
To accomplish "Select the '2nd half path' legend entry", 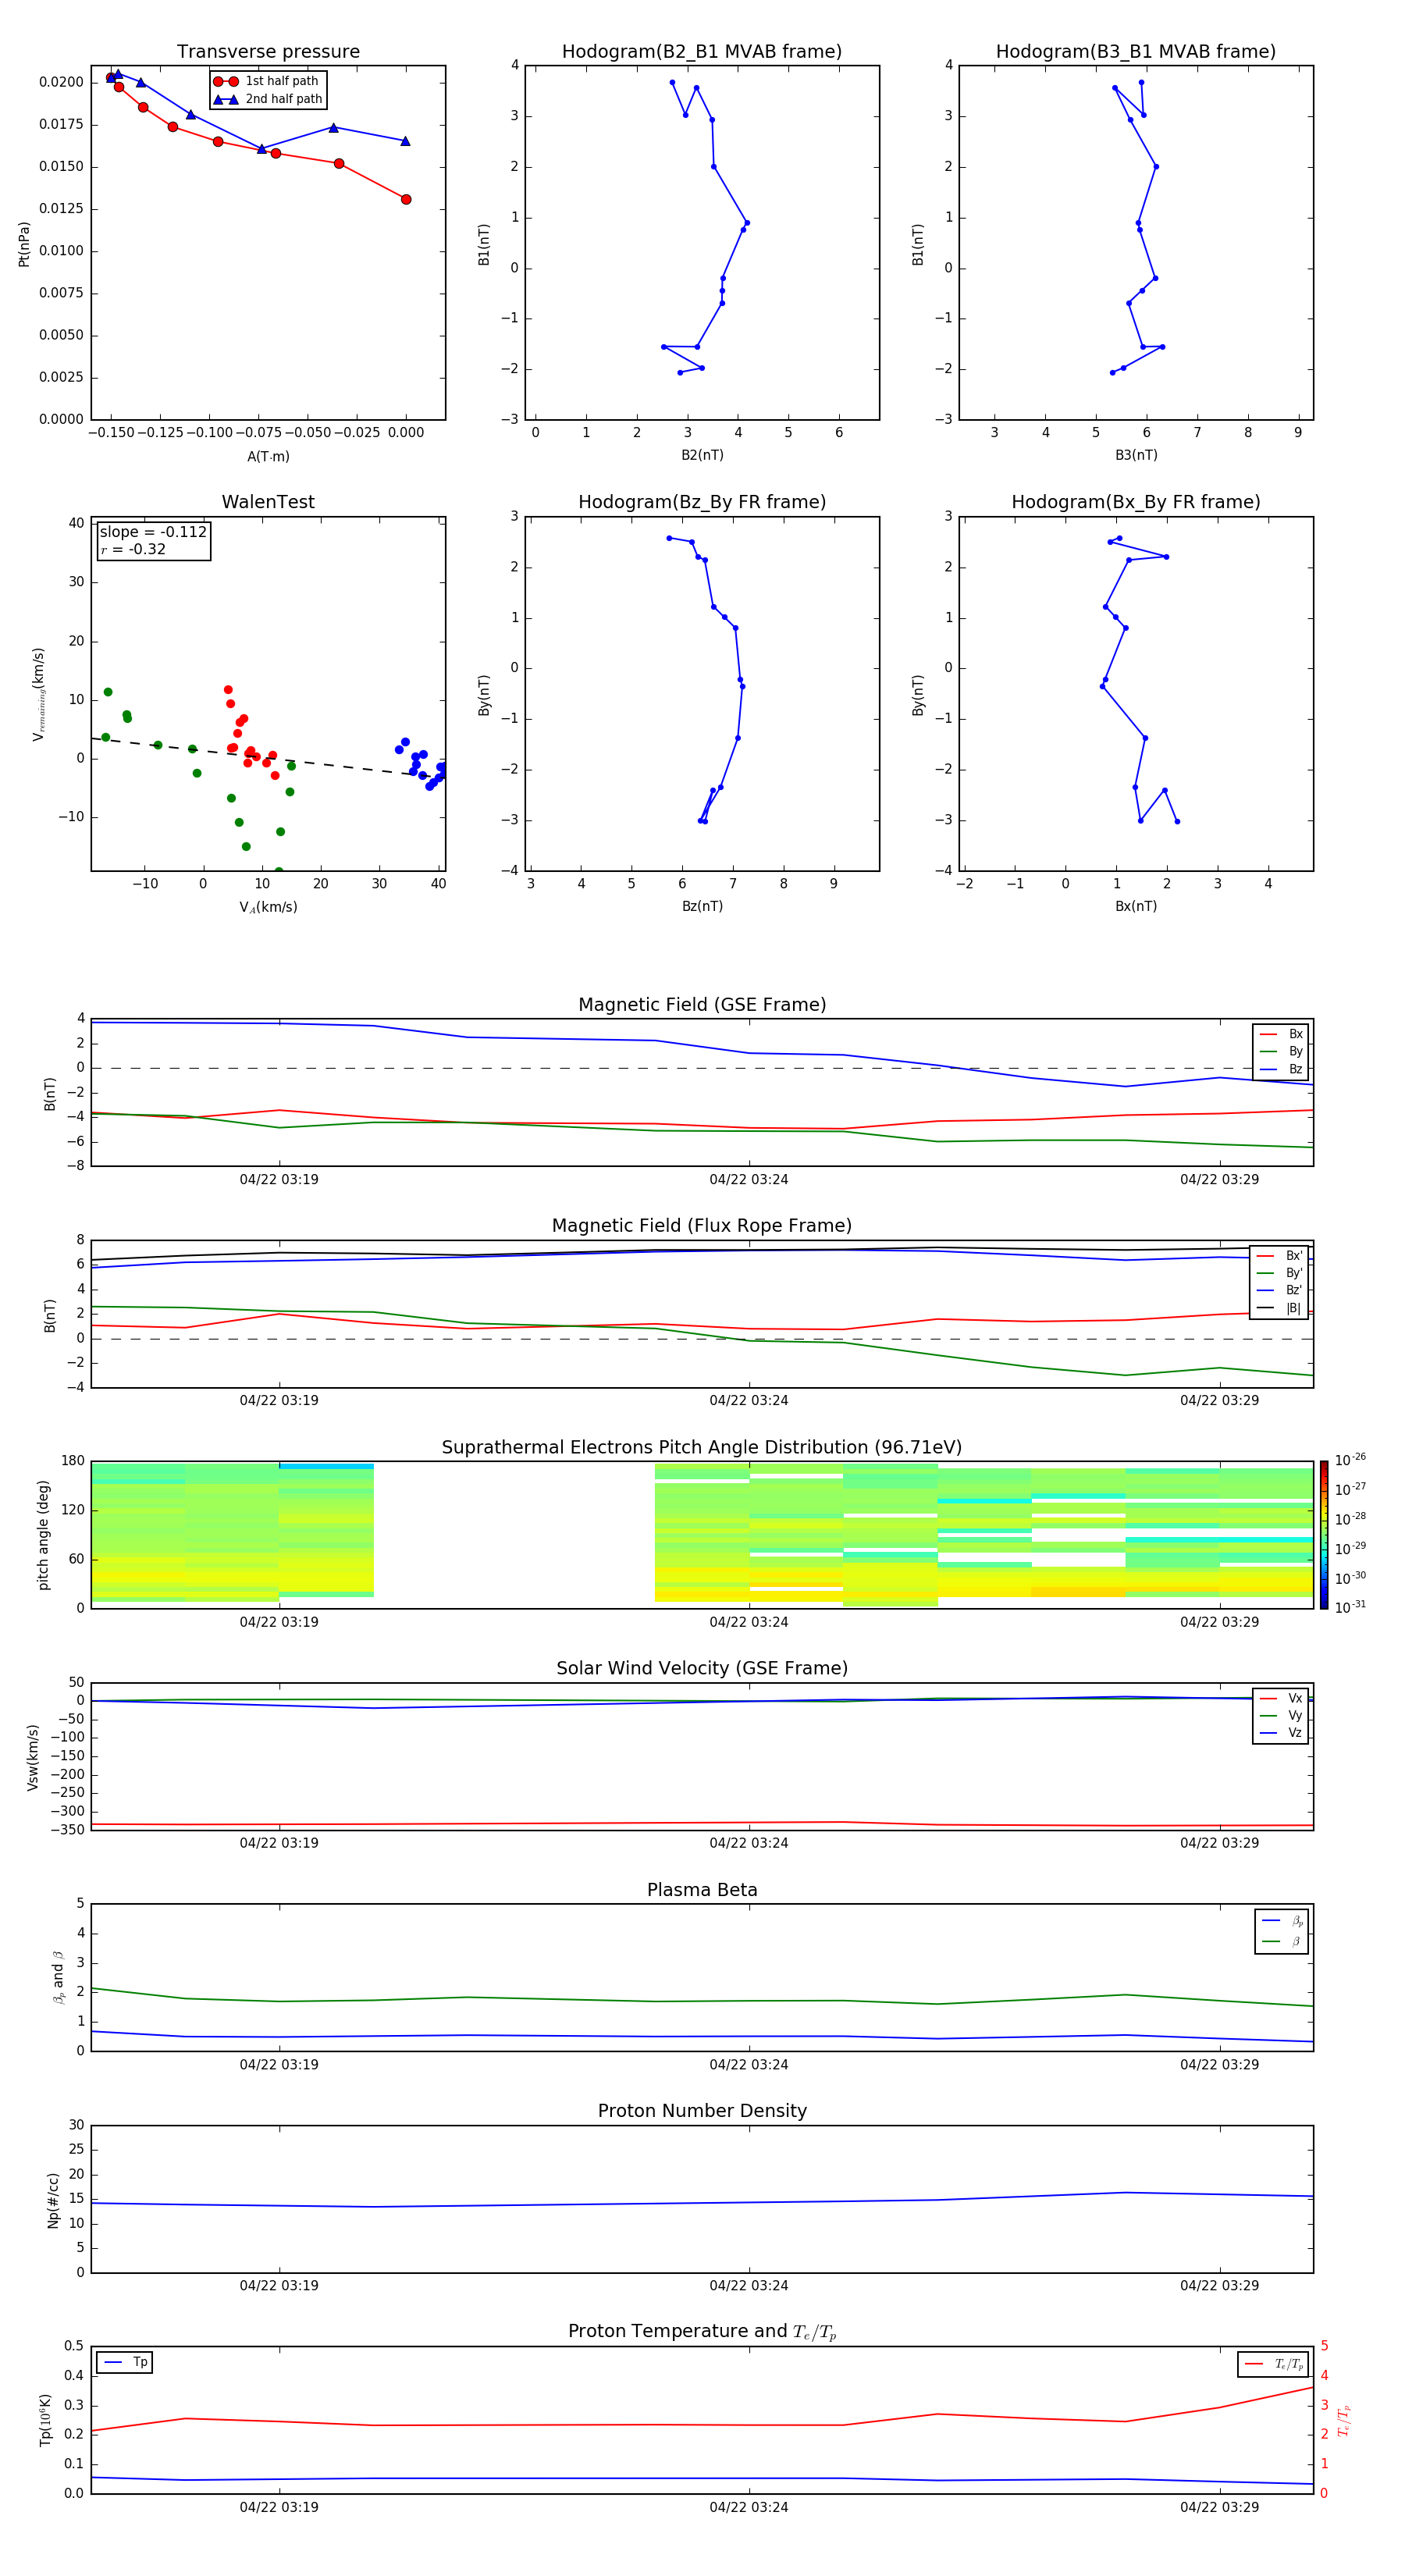I will point(268,99).
